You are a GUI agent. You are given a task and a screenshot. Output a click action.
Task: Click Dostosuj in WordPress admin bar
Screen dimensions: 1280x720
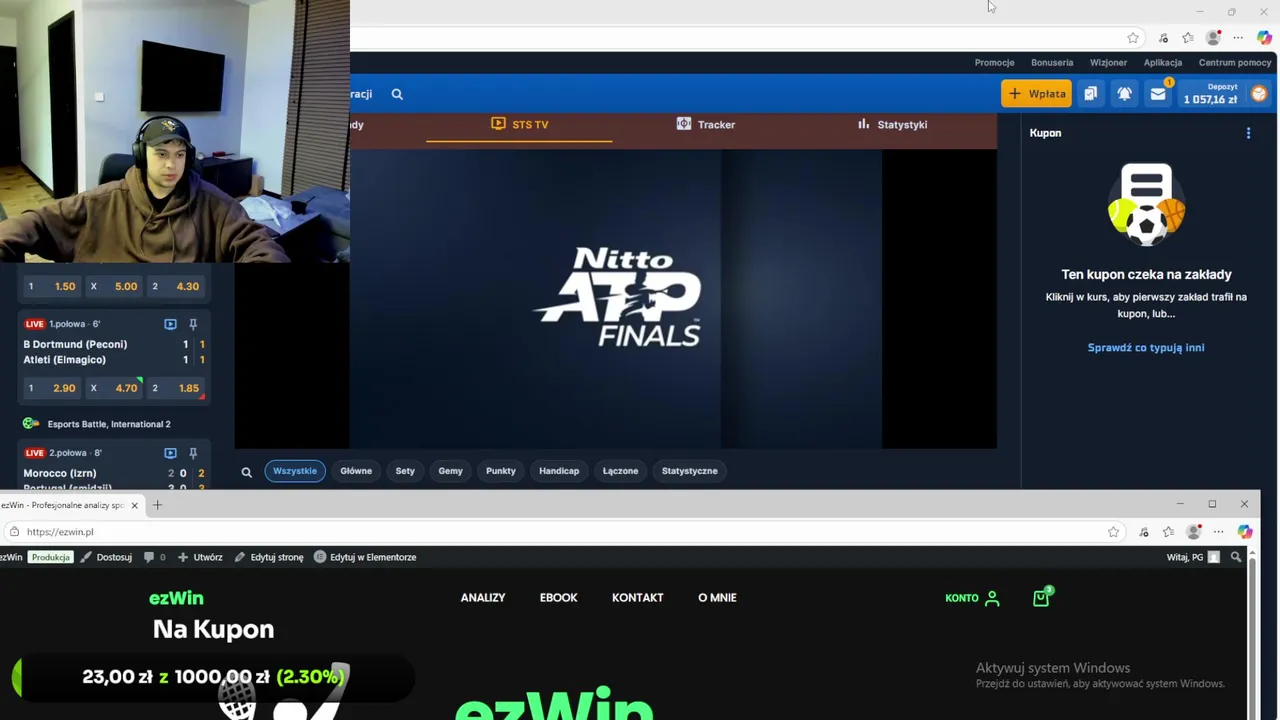tap(107, 557)
